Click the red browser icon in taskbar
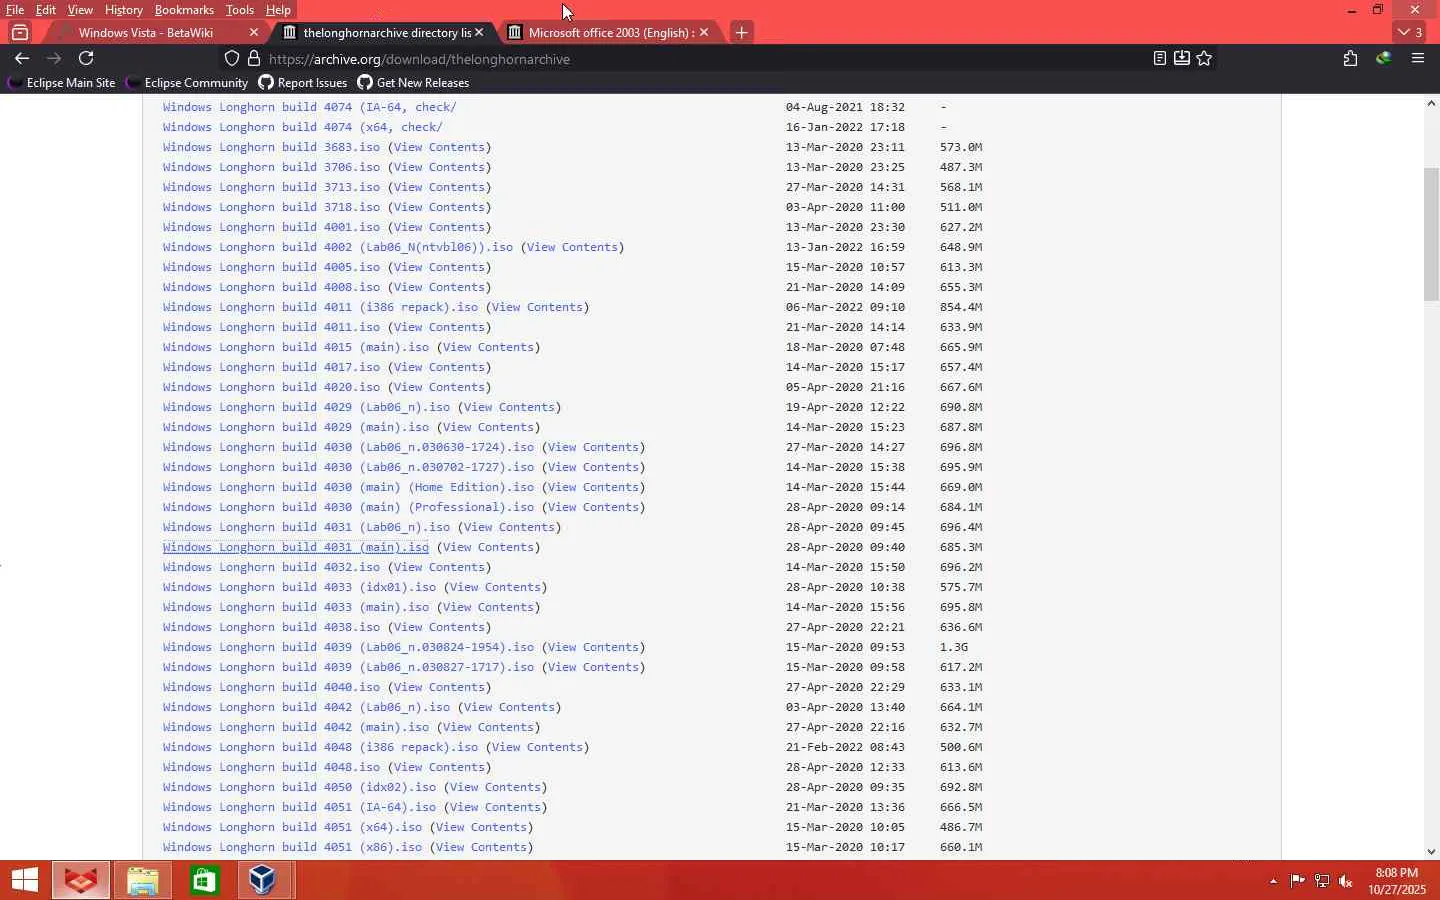This screenshot has height=900, width=1440. [x=81, y=880]
